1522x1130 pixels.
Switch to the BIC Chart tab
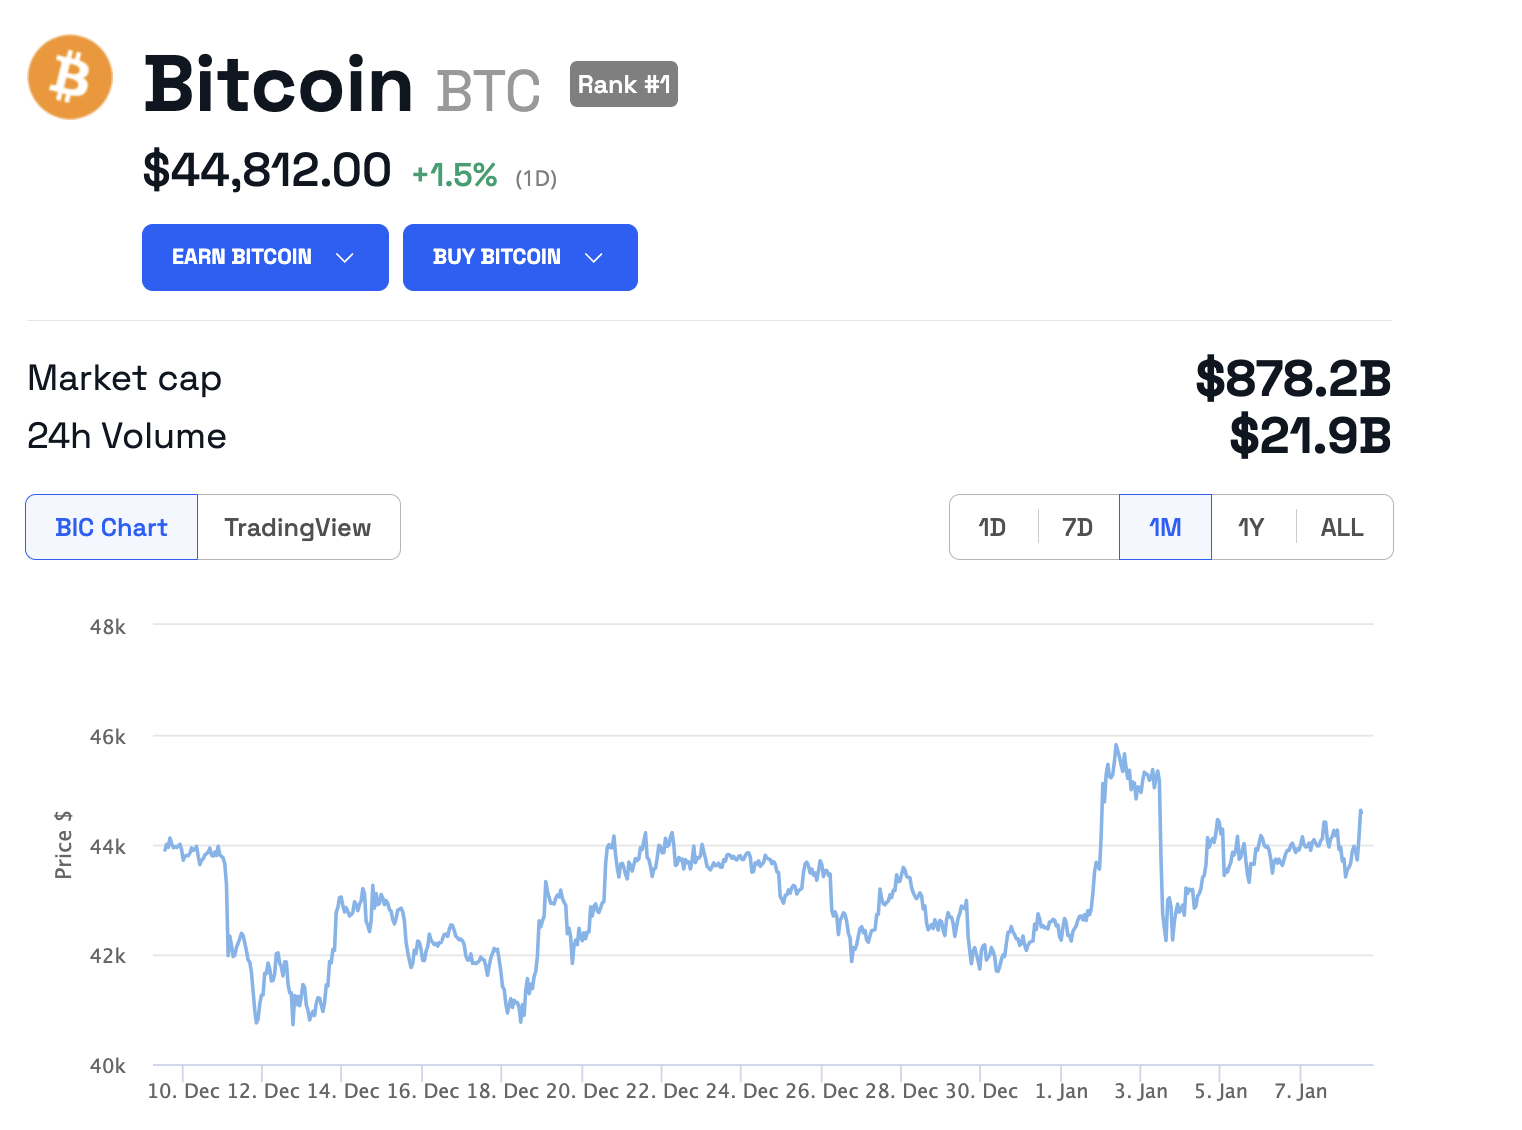pos(111,527)
